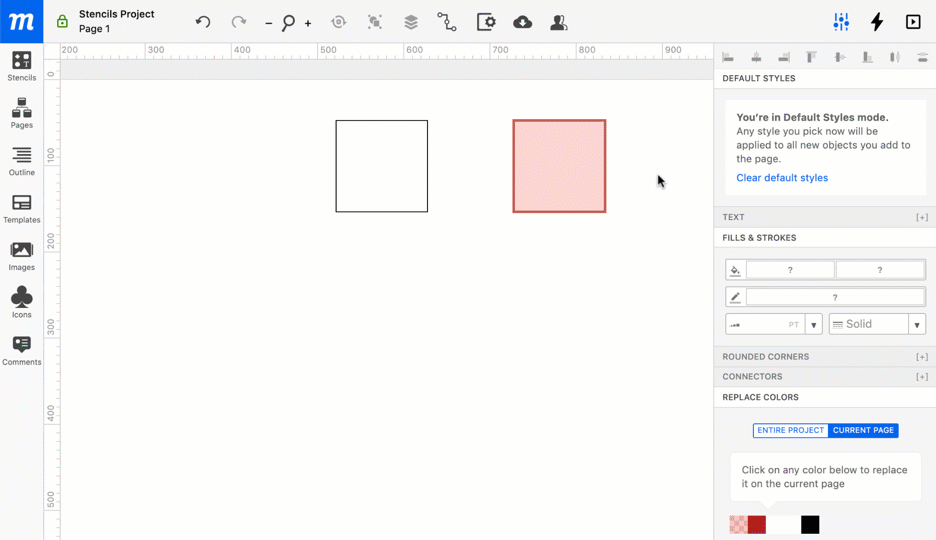Click the undo arrow icon
Screen dimensions: 936x540
203,22
